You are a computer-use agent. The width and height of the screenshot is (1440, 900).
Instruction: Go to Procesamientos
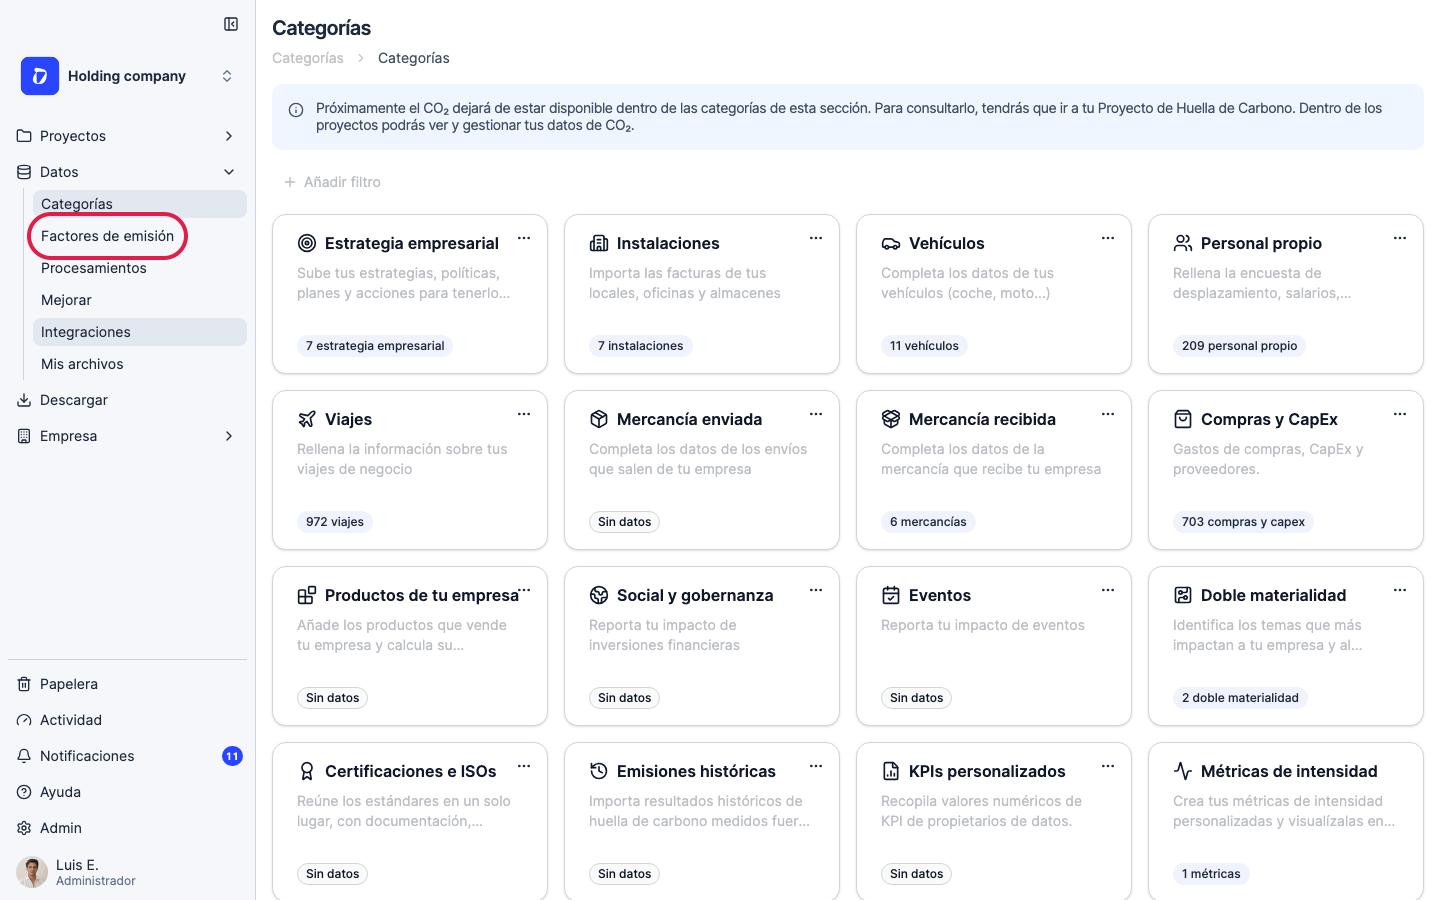(x=94, y=268)
